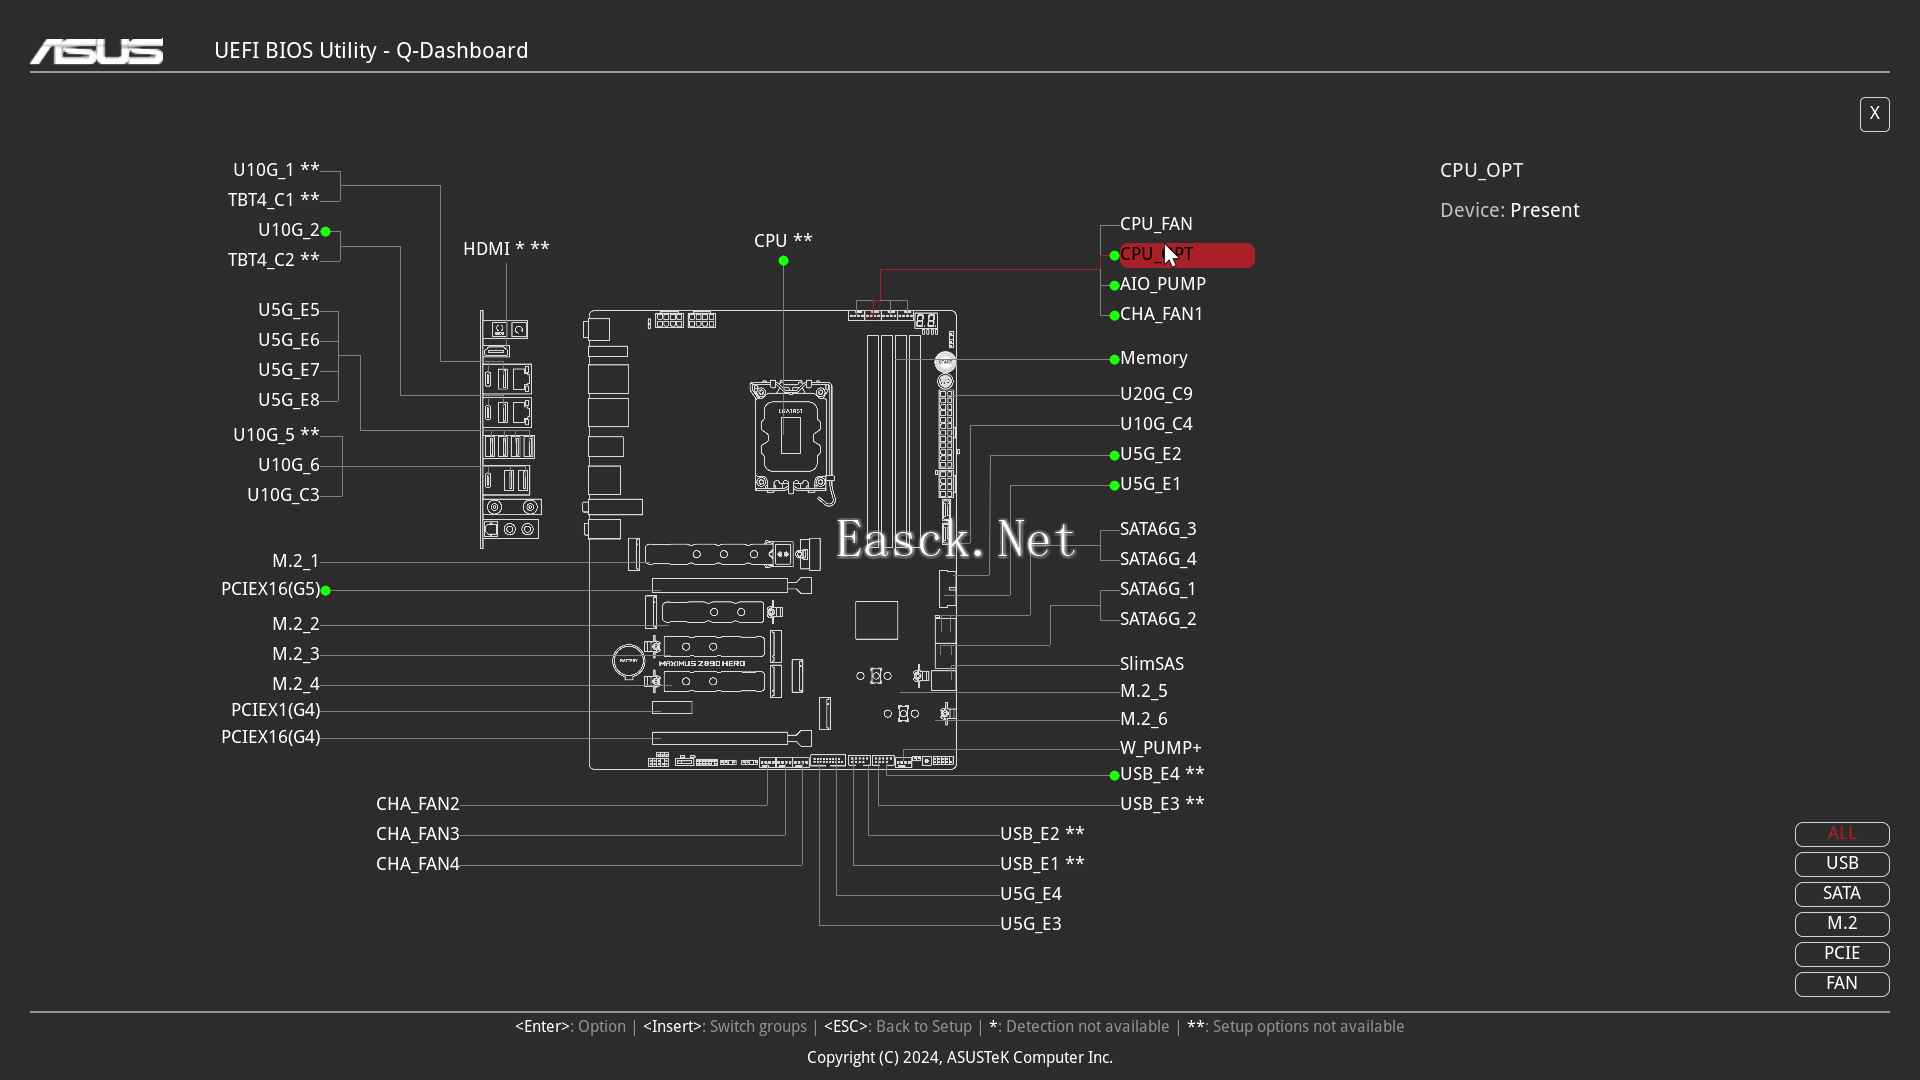This screenshot has width=1920, height=1080.
Task: Choose the AIO_PUMP header label
Action: click(x=1163, y=284)
